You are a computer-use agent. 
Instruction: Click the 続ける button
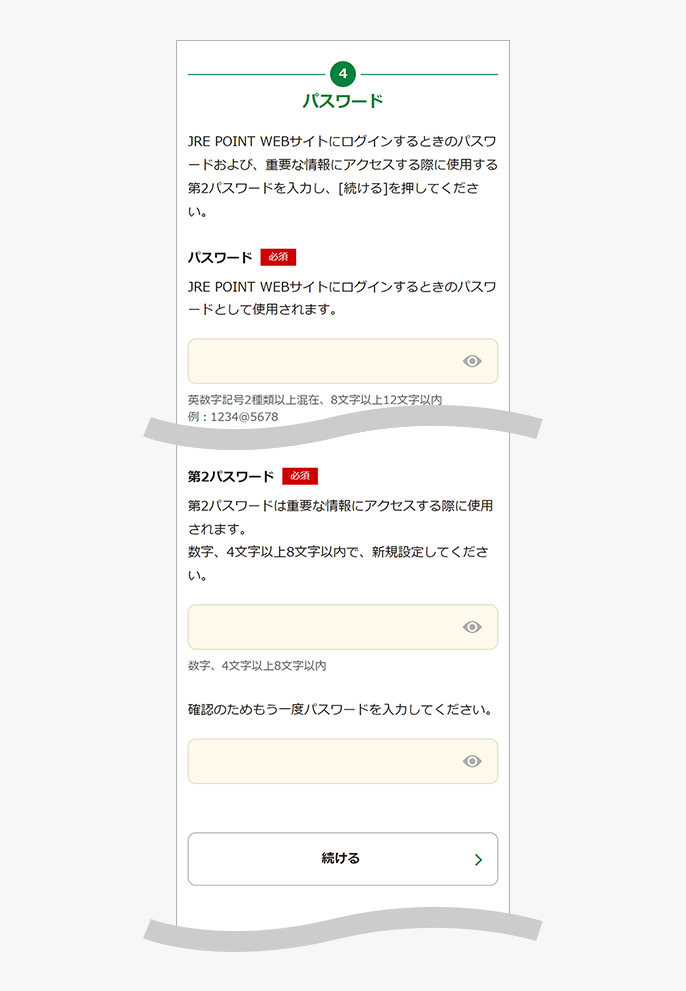click(343, 859)
